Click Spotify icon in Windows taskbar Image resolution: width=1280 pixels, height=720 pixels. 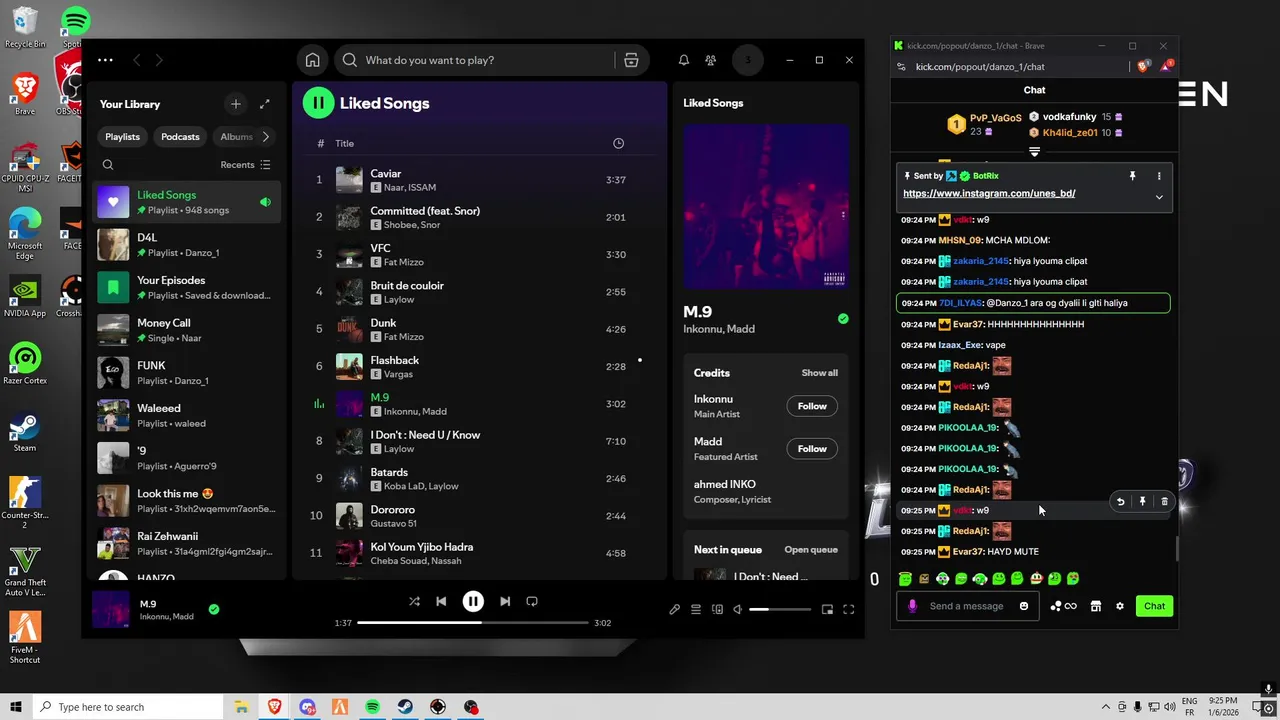point(372,707)
